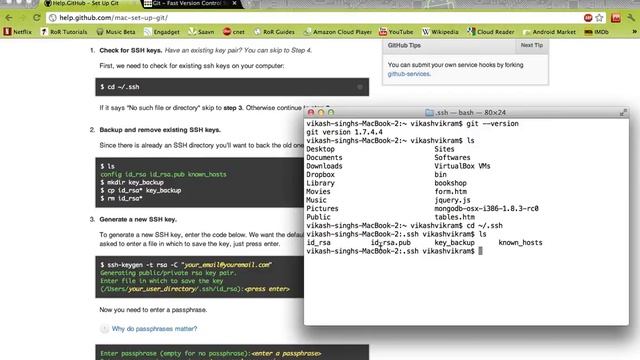Click 'git version 1.7.4.4' terminal output
The width and height of the screenshot is (640, 360).
click(x=344, y=132)
